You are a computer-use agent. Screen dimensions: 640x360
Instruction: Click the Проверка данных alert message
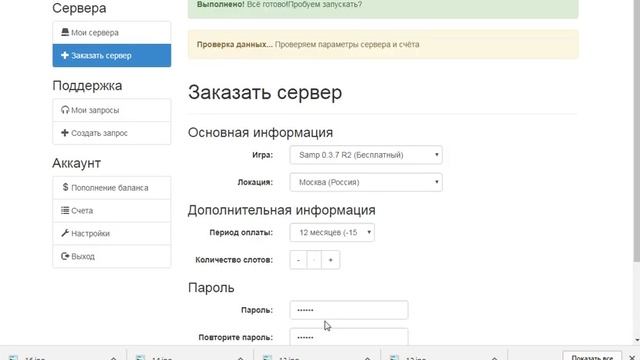click(383, 44)
